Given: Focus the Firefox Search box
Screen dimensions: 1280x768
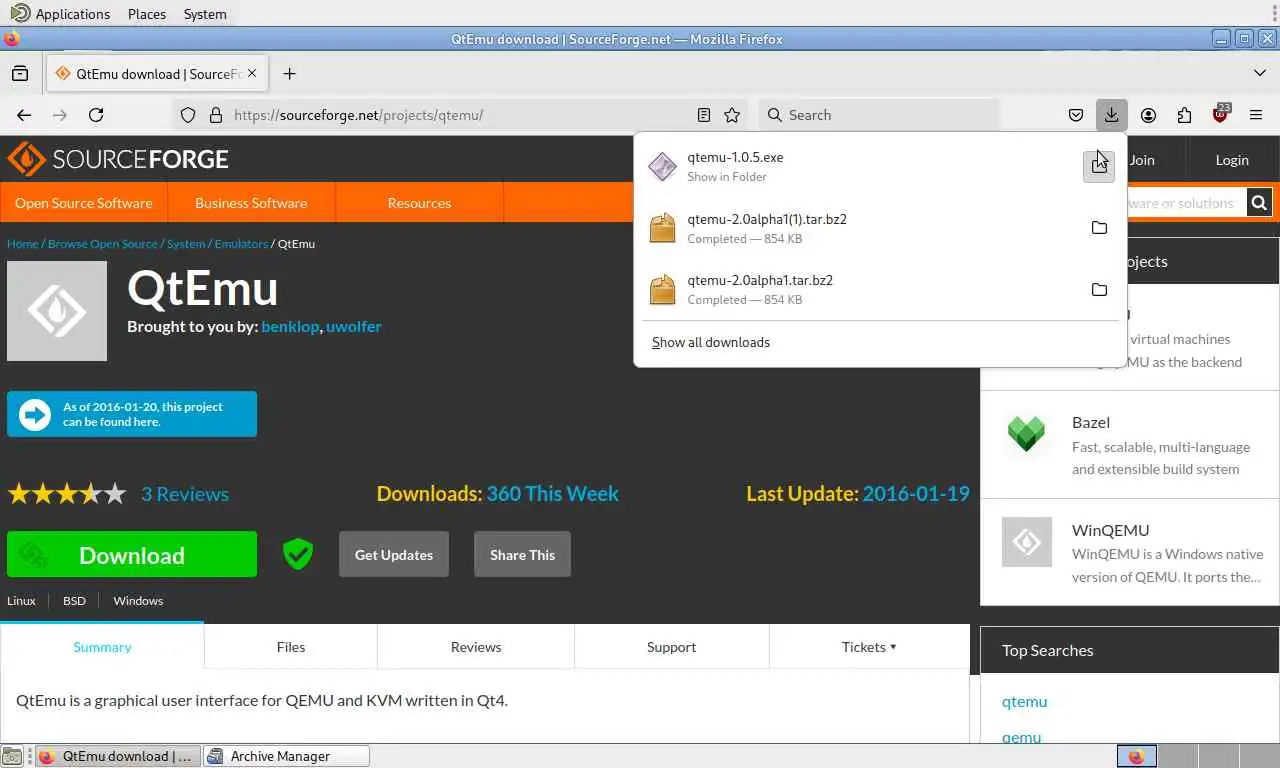Looking at the screenshot, I should 880,115.
